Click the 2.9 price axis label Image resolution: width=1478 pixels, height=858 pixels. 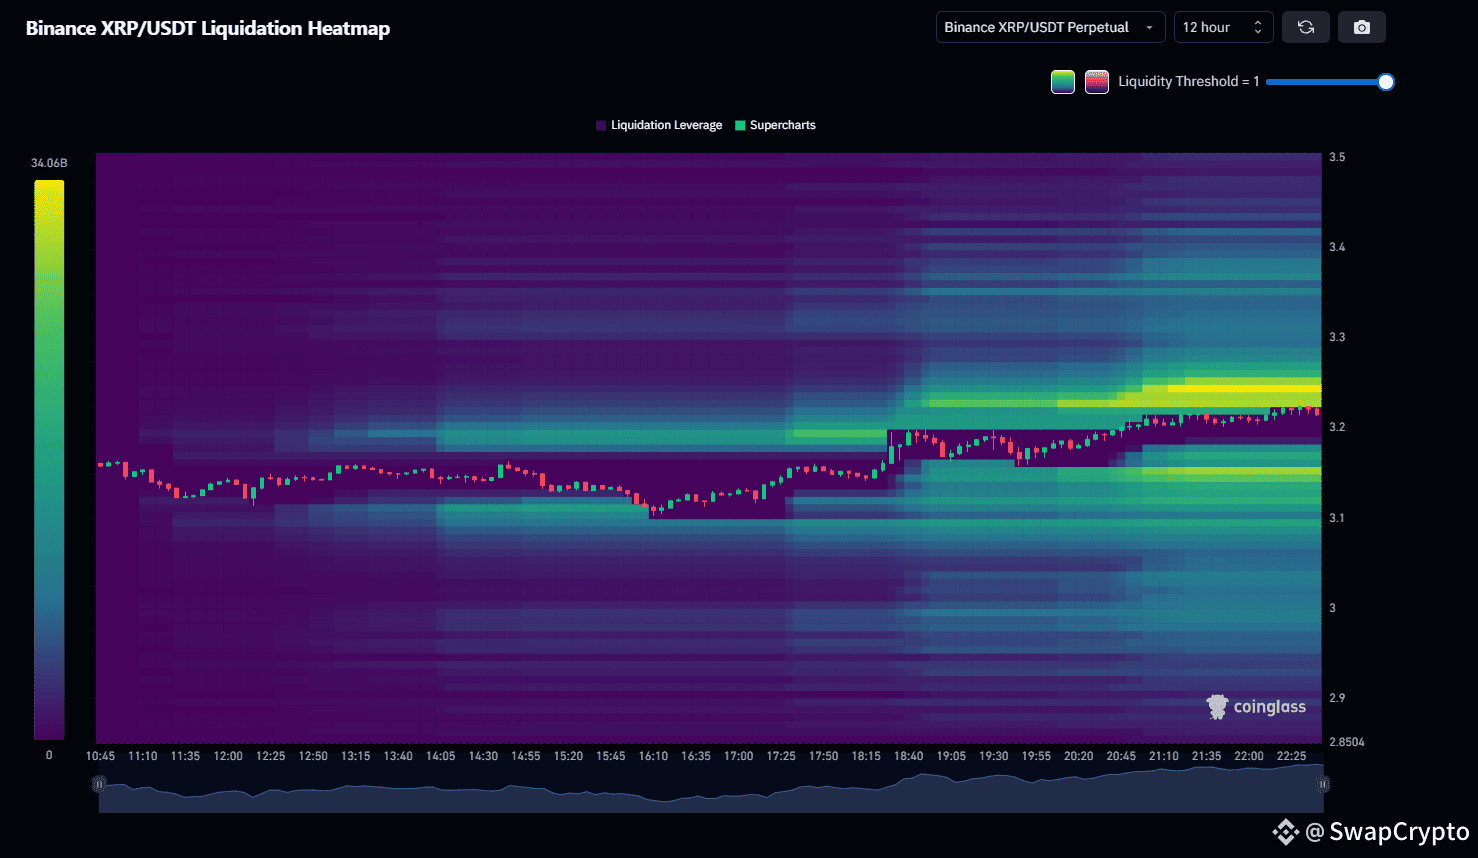(x=1337, y=698)
